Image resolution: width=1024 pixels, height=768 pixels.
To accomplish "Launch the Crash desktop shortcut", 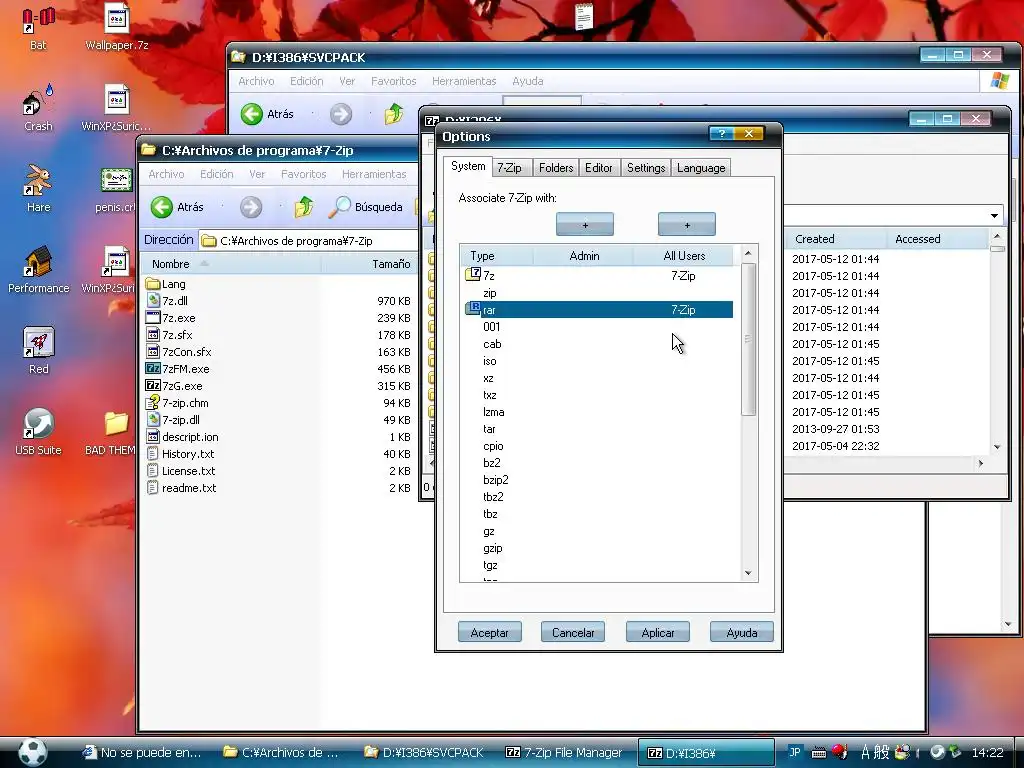I will (x=38, y=108).
